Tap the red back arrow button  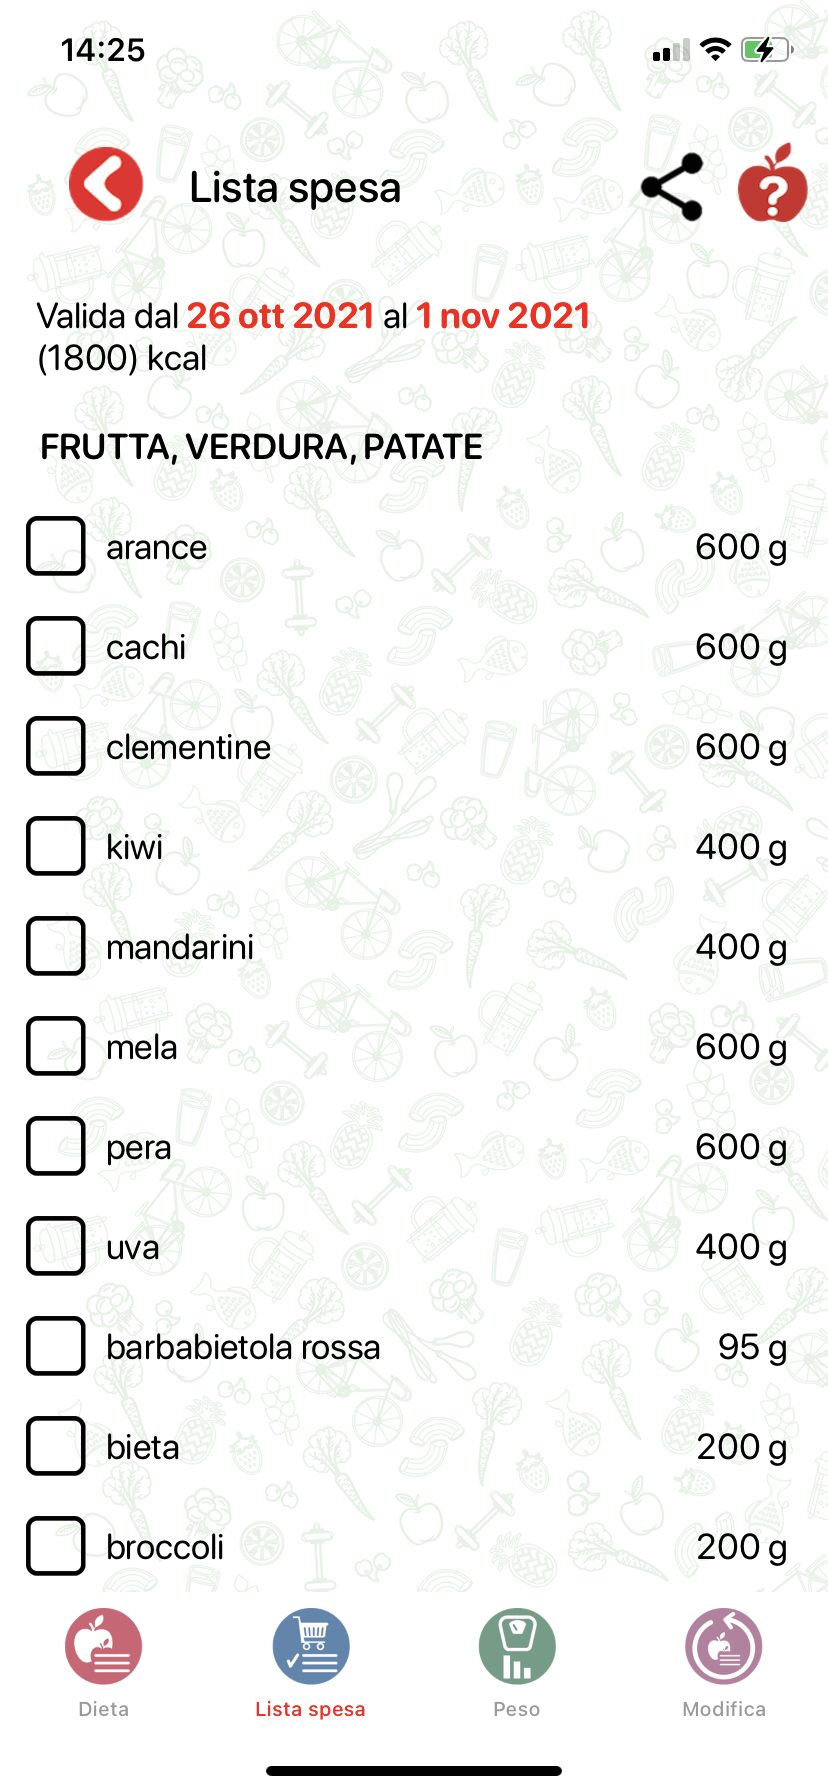(106, 184)
